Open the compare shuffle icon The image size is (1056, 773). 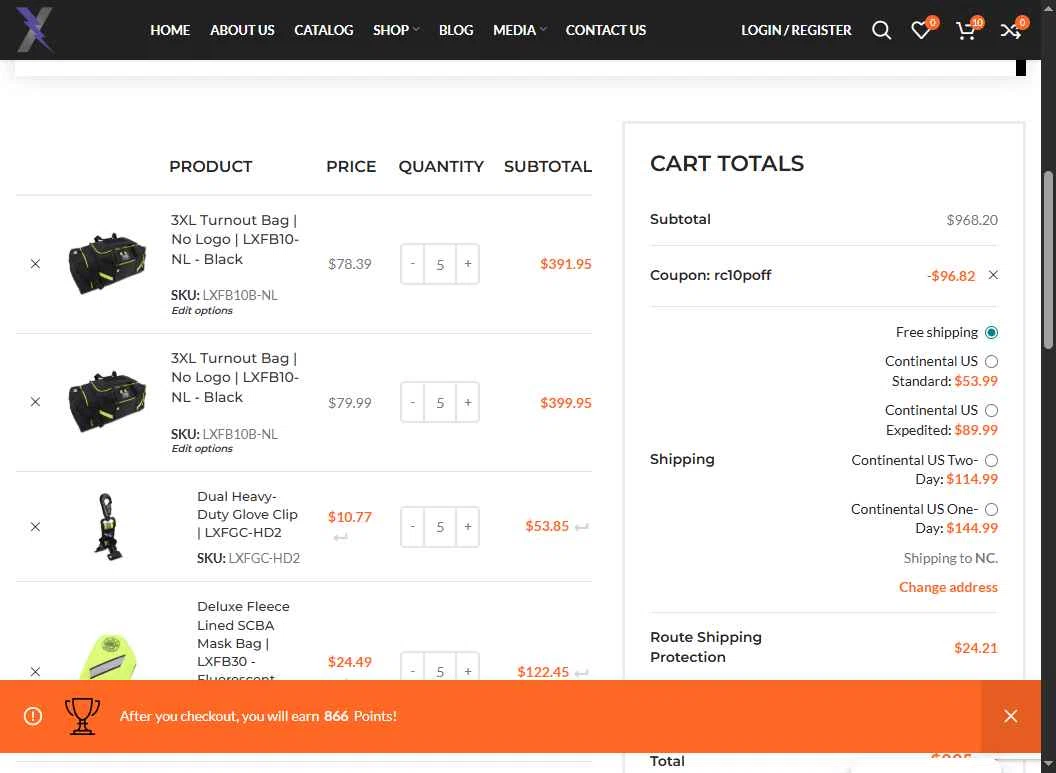point(1010,30)
